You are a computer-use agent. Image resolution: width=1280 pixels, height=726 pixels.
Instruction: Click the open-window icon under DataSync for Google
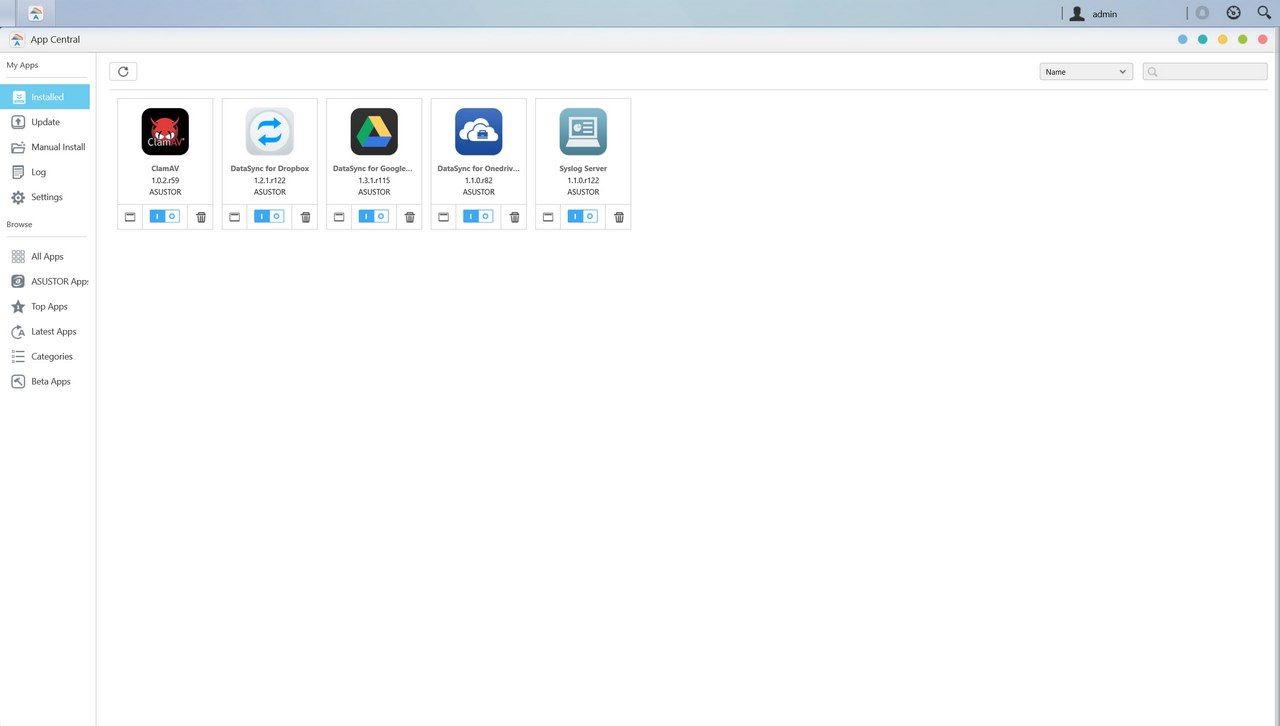[339, 217]
